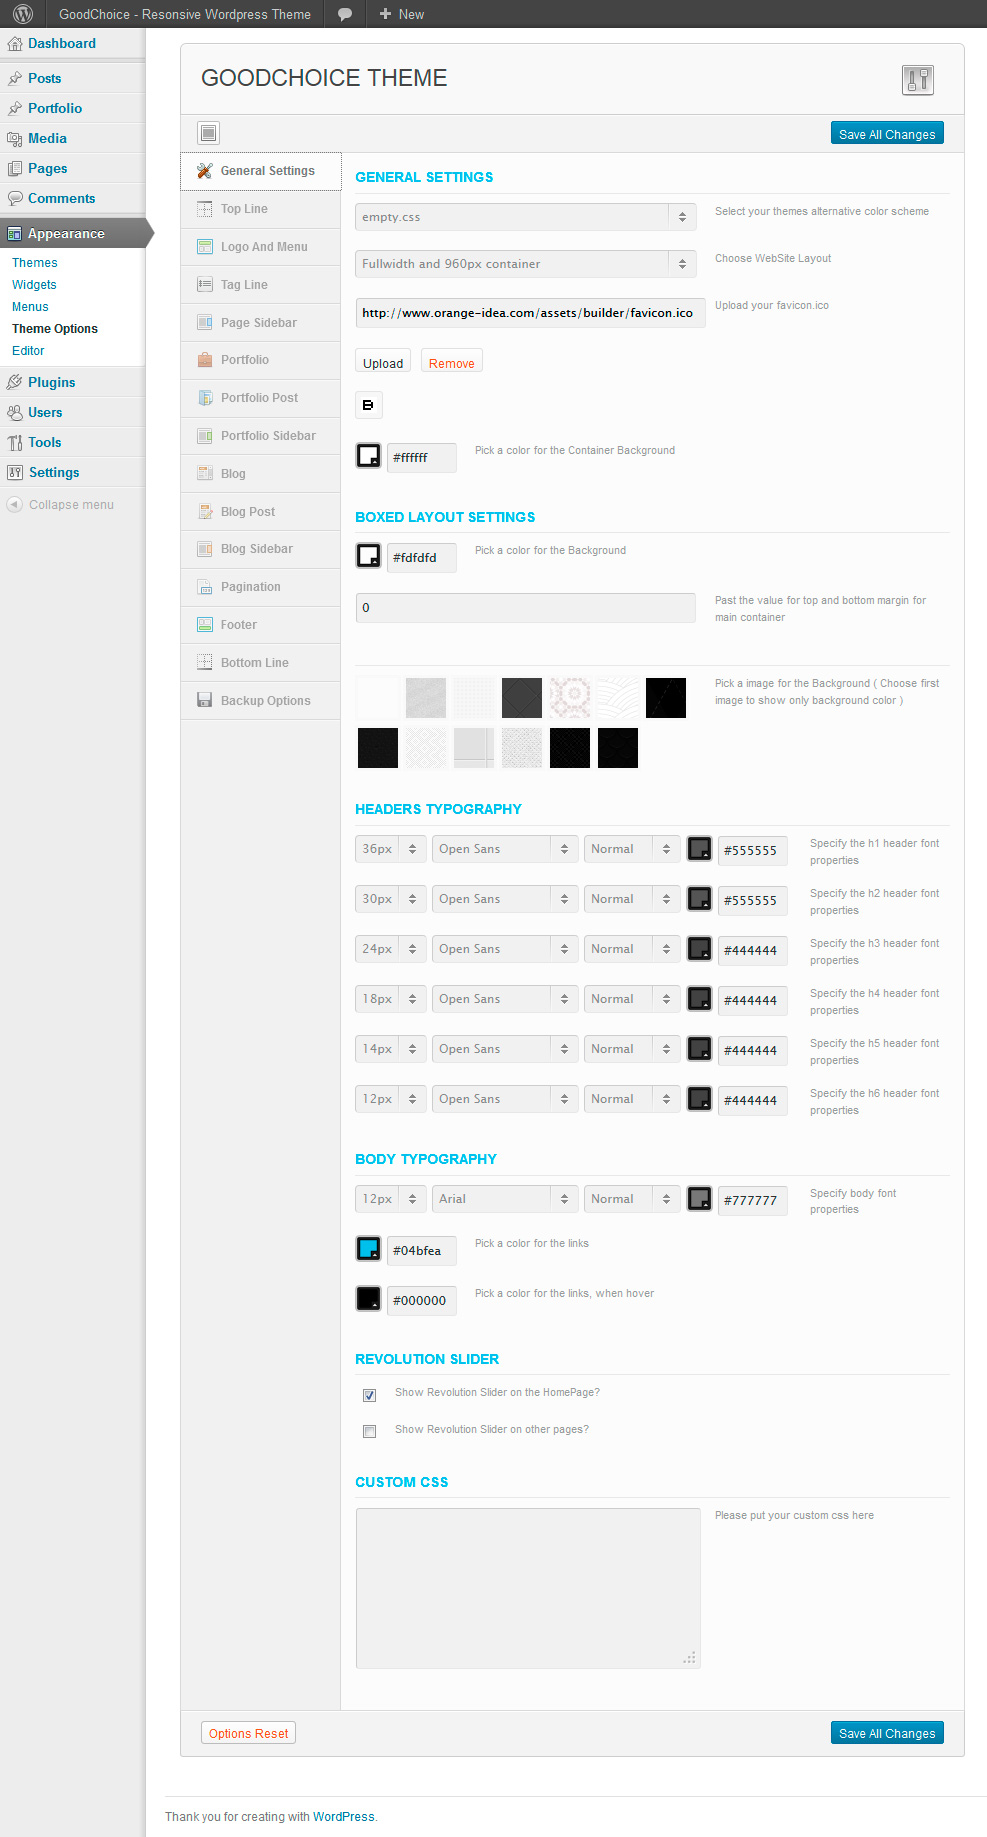Click the Page Sidebar tab icon
987x1837 pixels.
point(205,323)
